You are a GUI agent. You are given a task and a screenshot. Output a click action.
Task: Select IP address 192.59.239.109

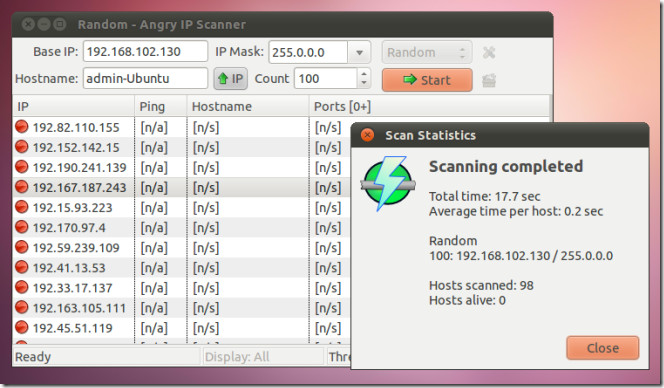point(76,248)
